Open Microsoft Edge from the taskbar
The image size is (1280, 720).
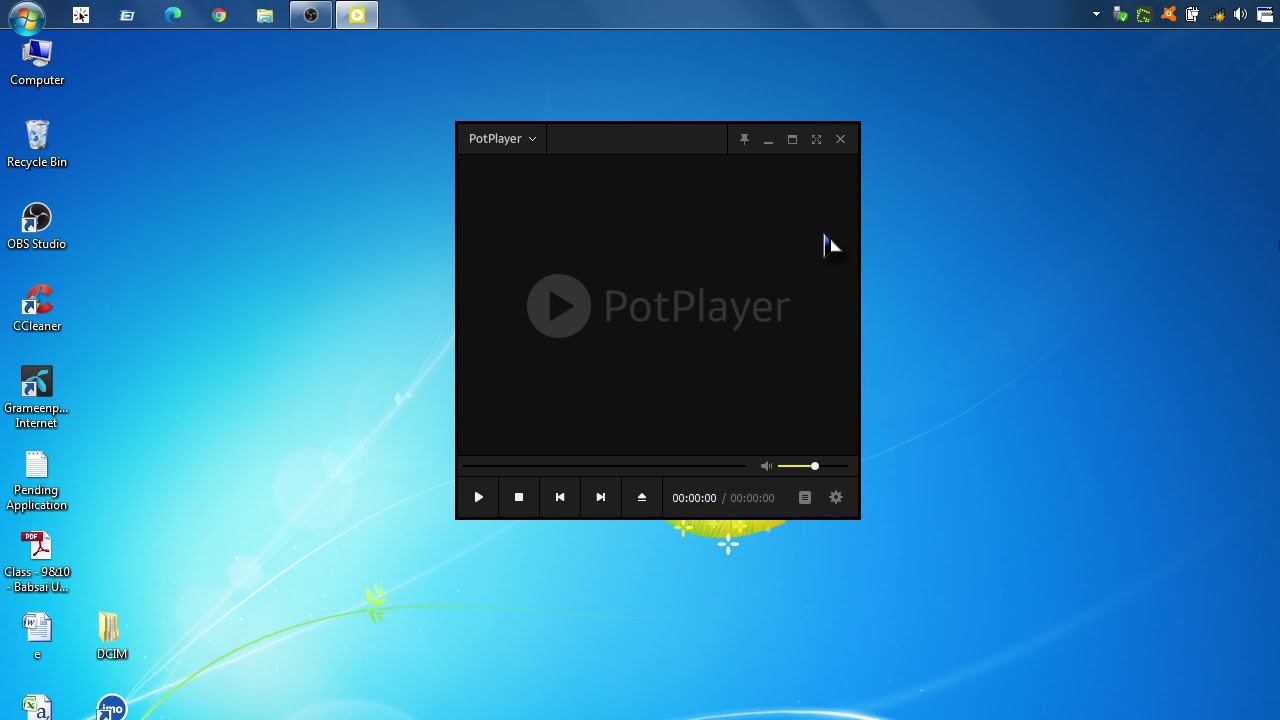click(x=173, y=15)
